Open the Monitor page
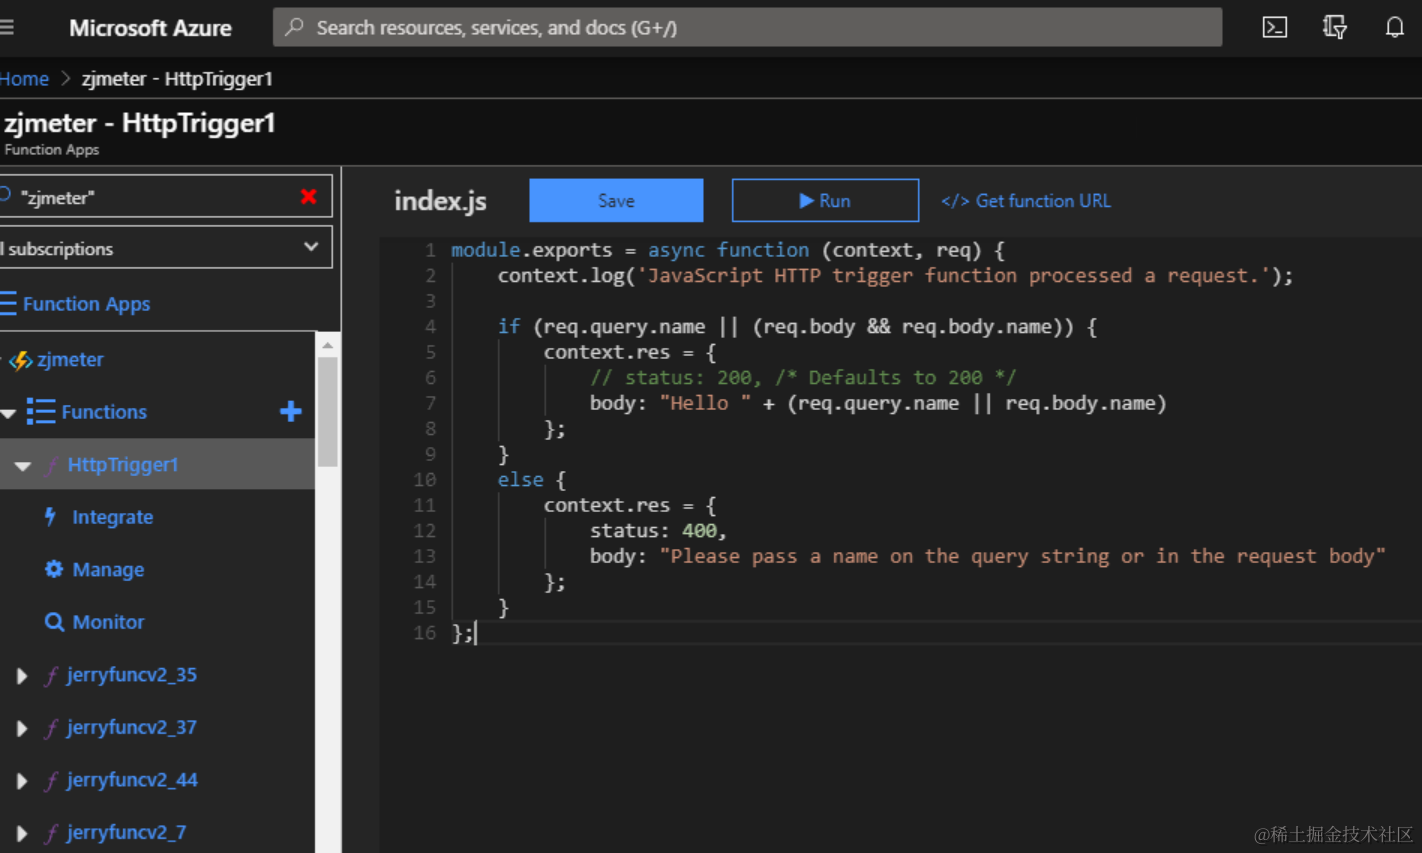 click(x=108, y=622)
